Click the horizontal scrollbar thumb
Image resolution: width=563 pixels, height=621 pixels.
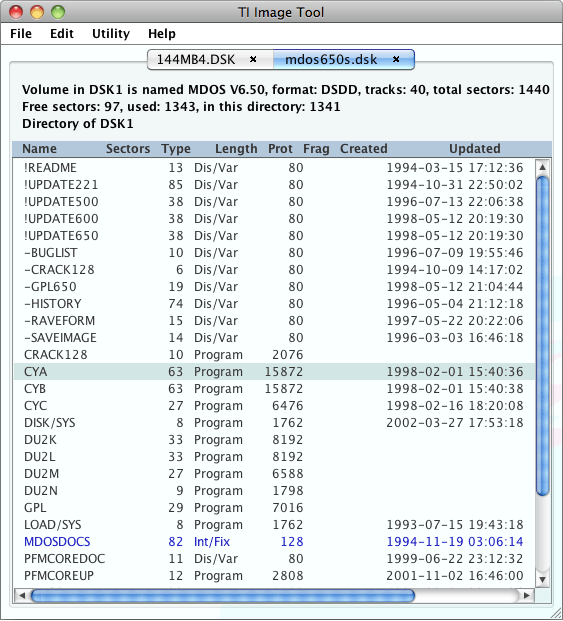point(223,595)
